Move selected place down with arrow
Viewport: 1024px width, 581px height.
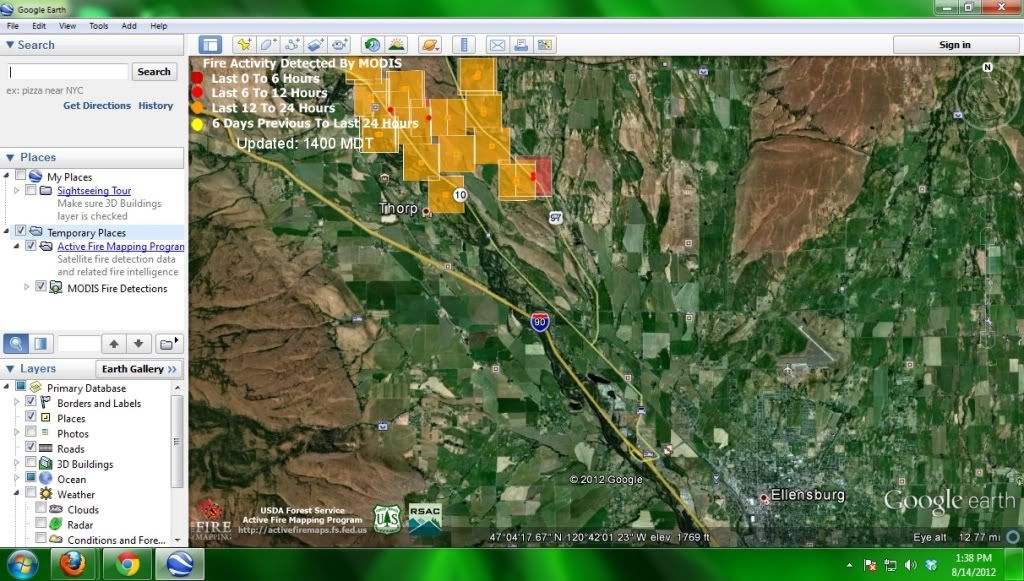click(138, 343)
